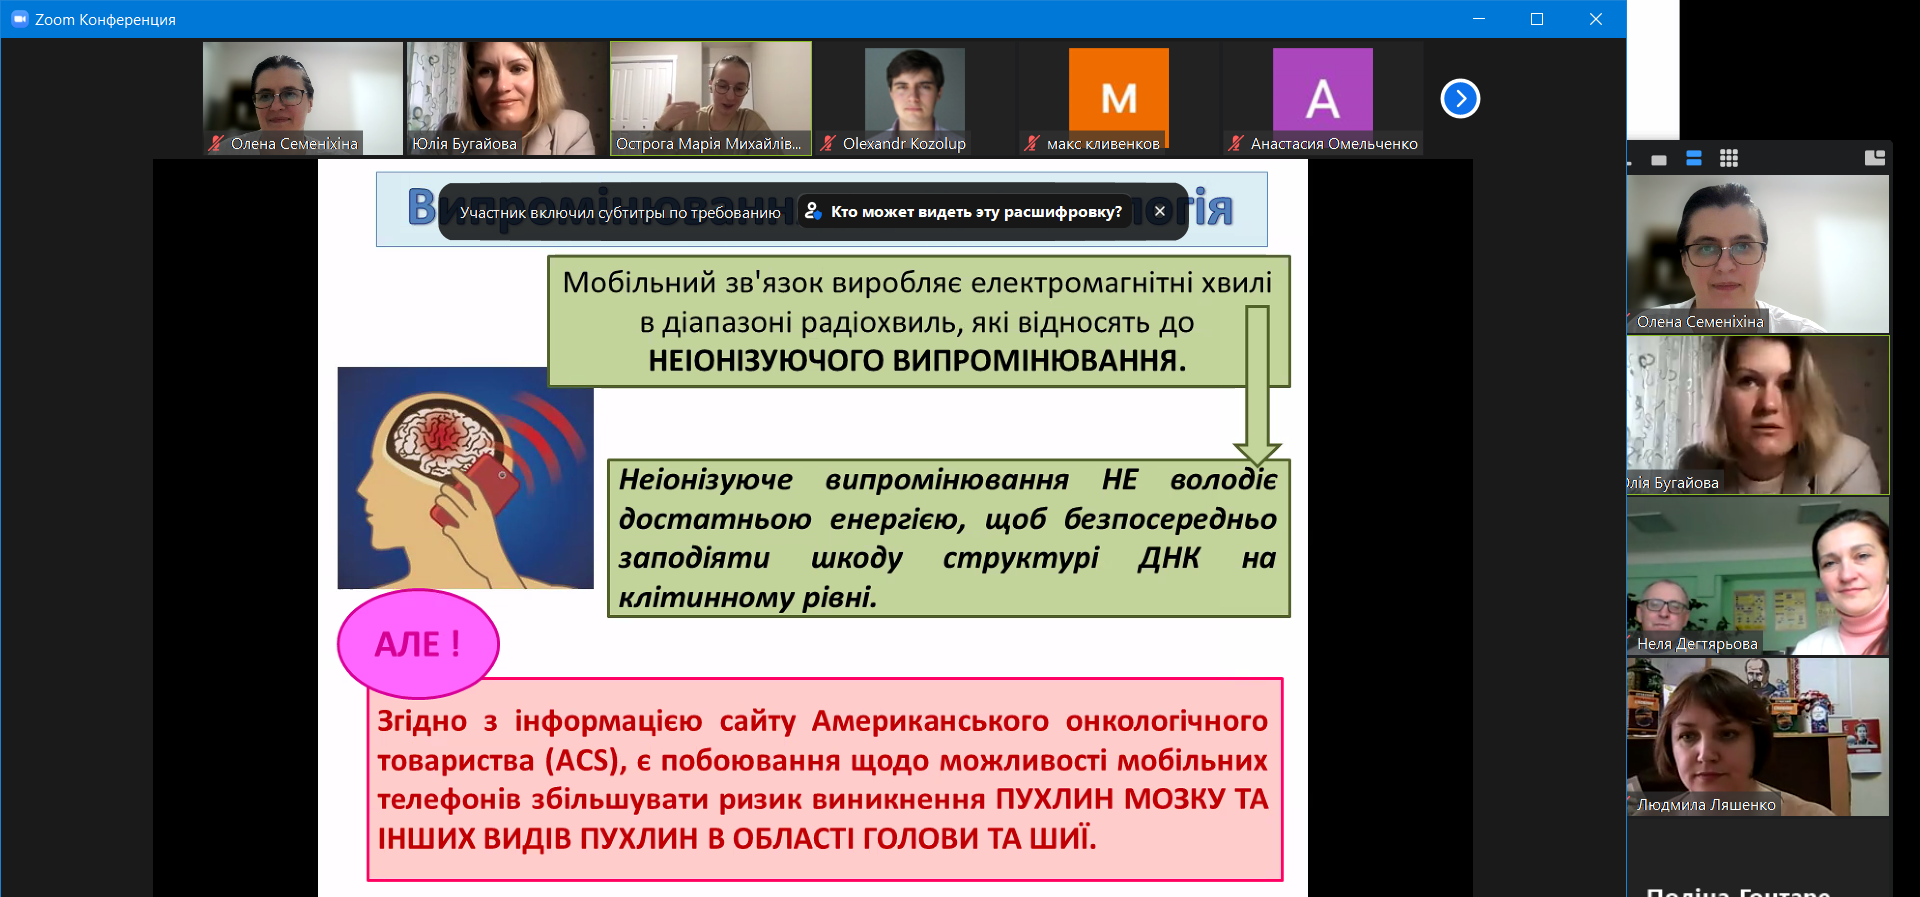The height and width of the screenshot is (897, 1920).
Task: Select the orange M avatar tile
Action: tap(1118, 97)
